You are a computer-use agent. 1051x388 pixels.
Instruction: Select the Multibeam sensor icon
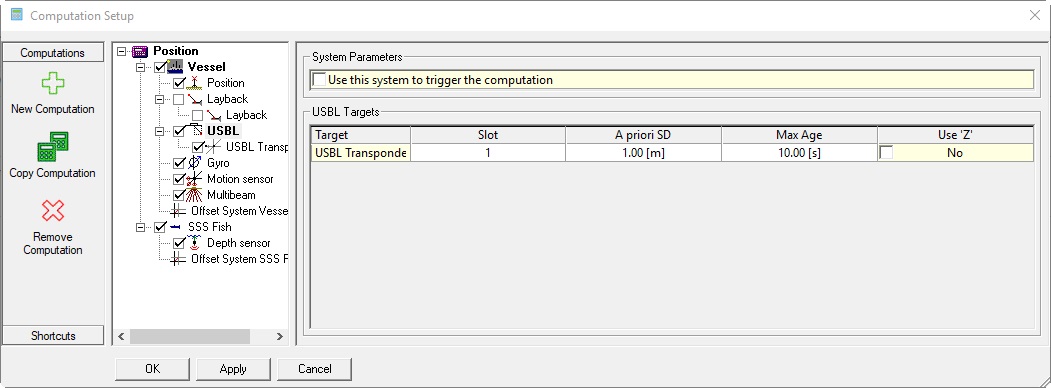click(194, 195)
